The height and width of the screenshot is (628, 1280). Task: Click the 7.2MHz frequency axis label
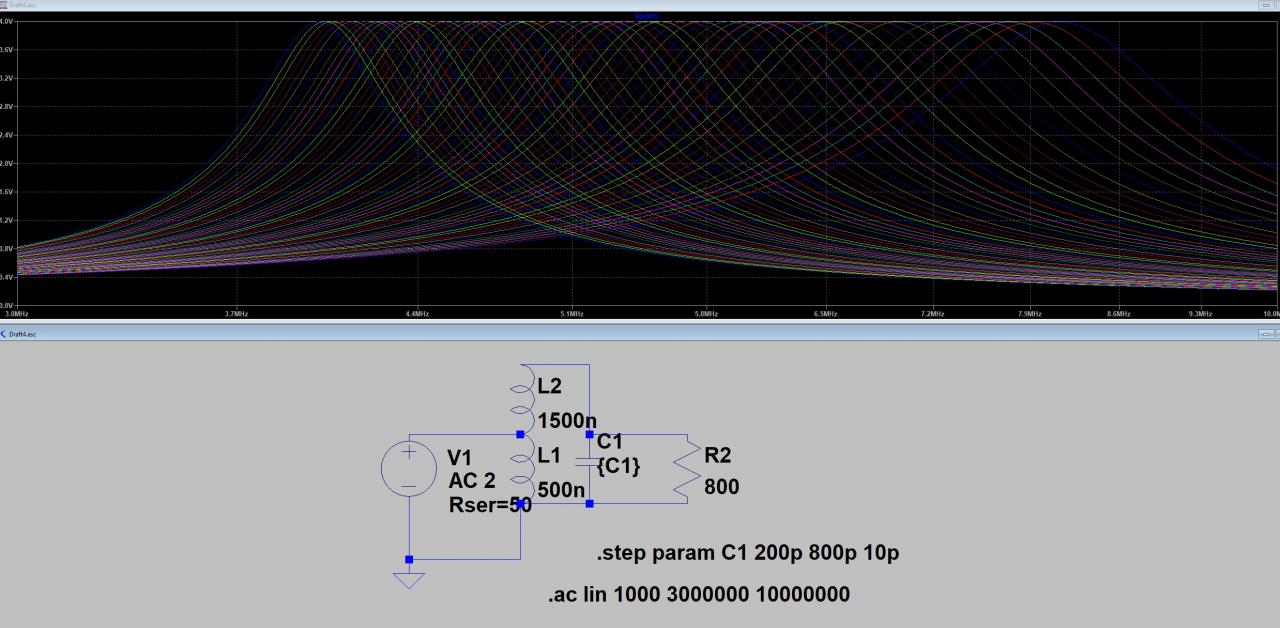tap(932, 314)
